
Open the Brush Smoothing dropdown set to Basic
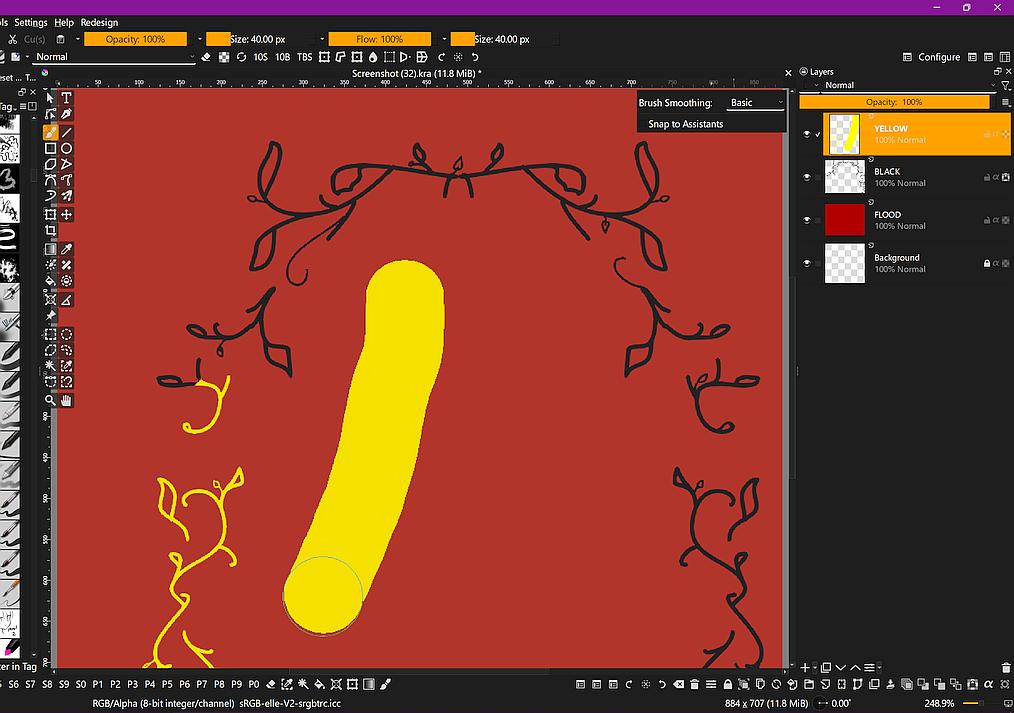tap(754, 103)
